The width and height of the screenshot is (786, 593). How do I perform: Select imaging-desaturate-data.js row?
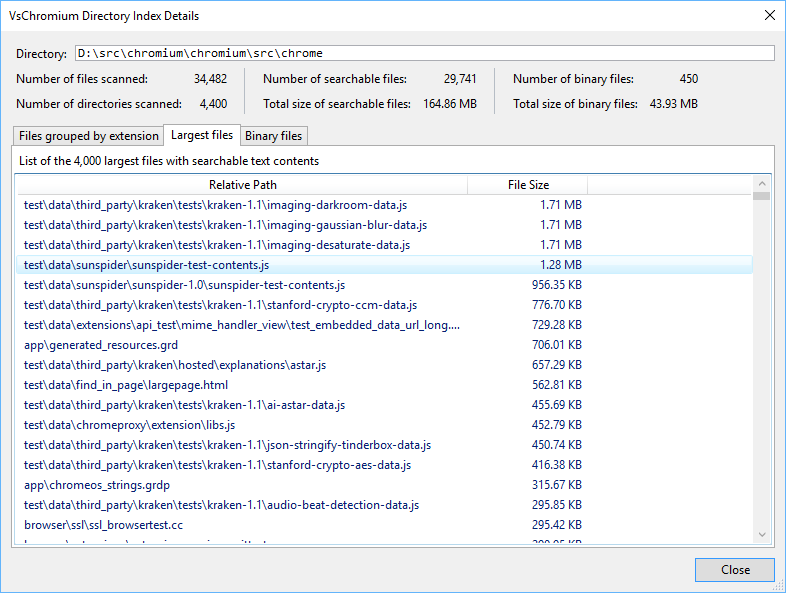385,245
